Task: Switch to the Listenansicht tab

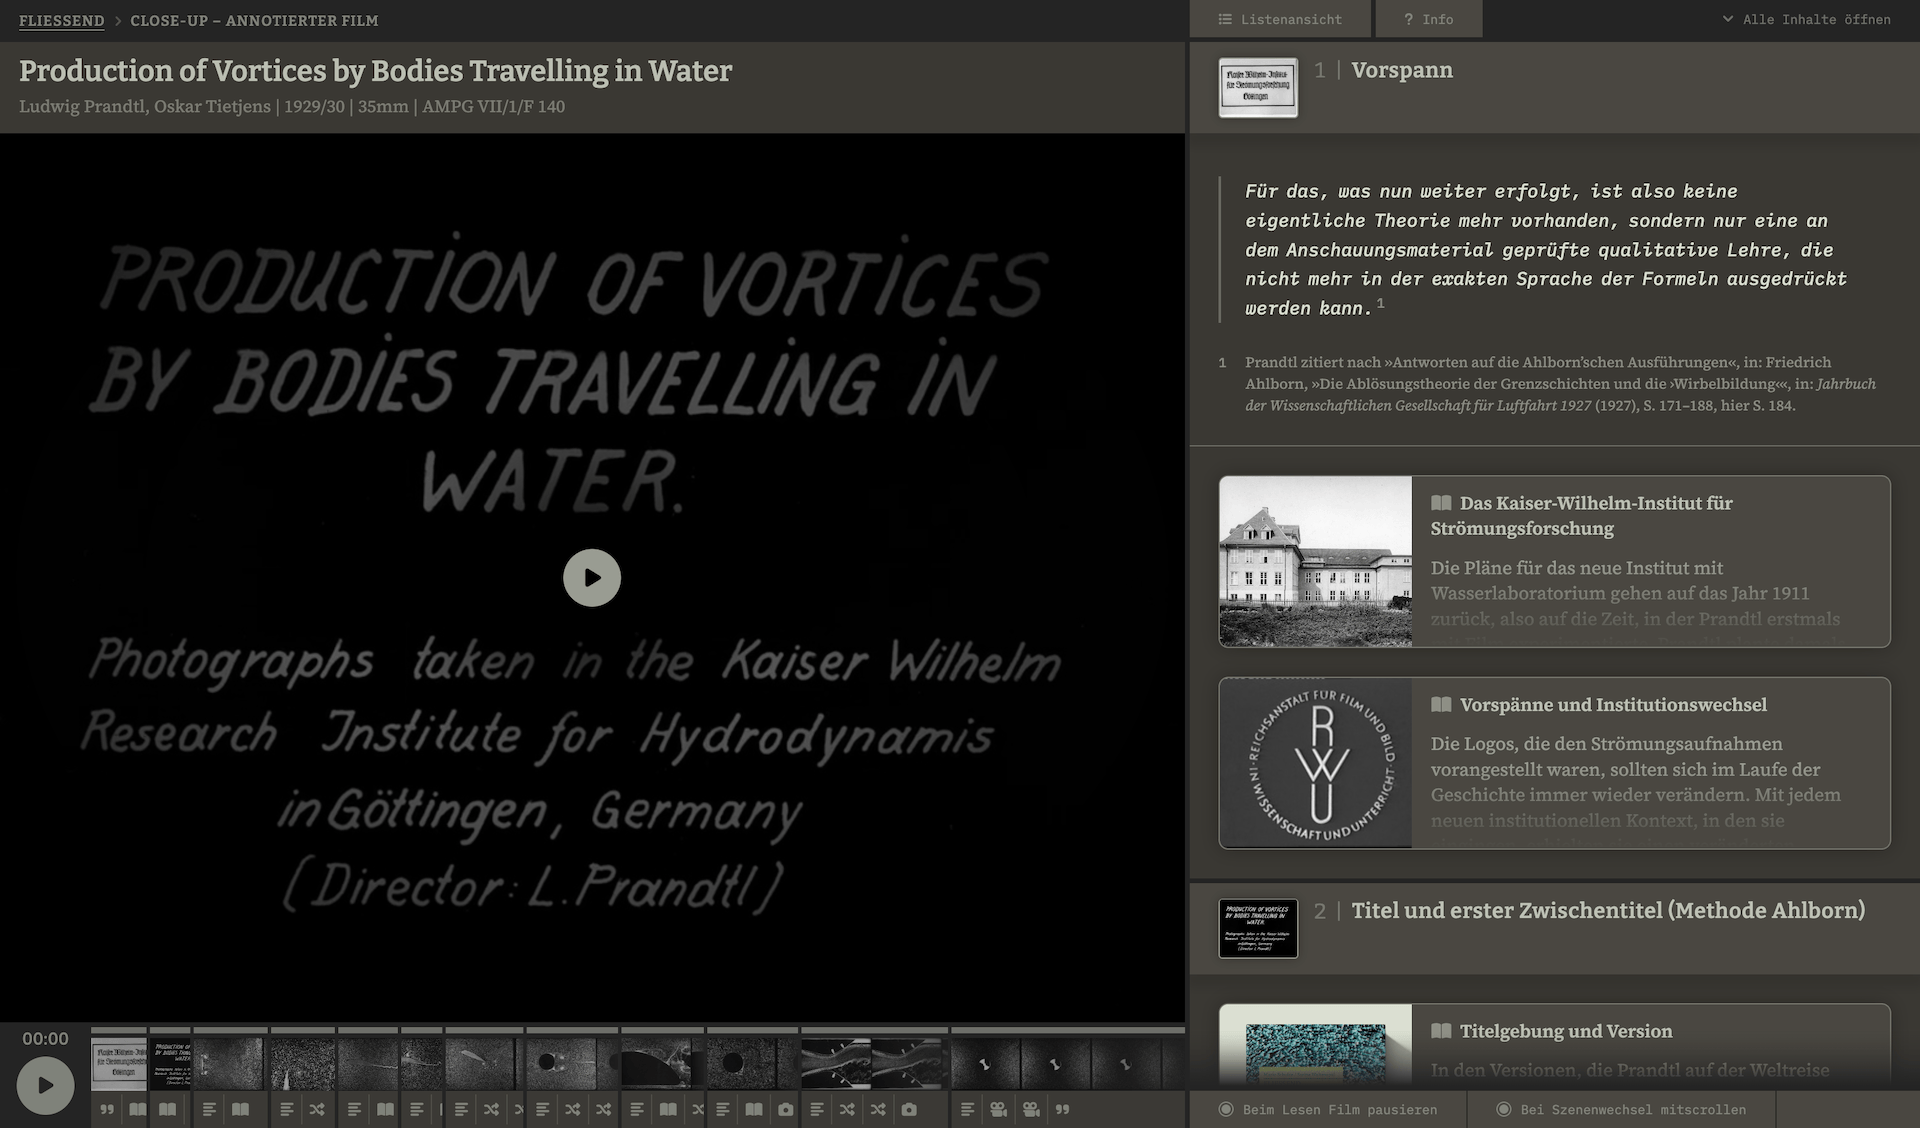Action: (x=1280, y=19)
